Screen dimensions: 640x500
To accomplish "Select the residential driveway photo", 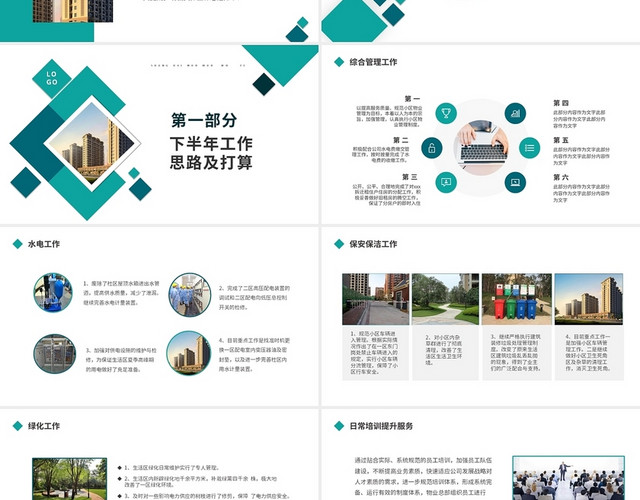I will click(x=376, y=299).
